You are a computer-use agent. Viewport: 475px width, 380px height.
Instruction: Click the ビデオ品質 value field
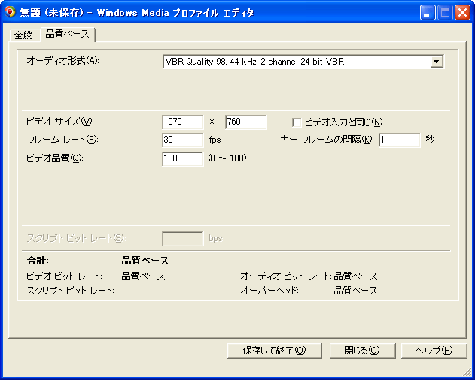(x=182, y=159)
